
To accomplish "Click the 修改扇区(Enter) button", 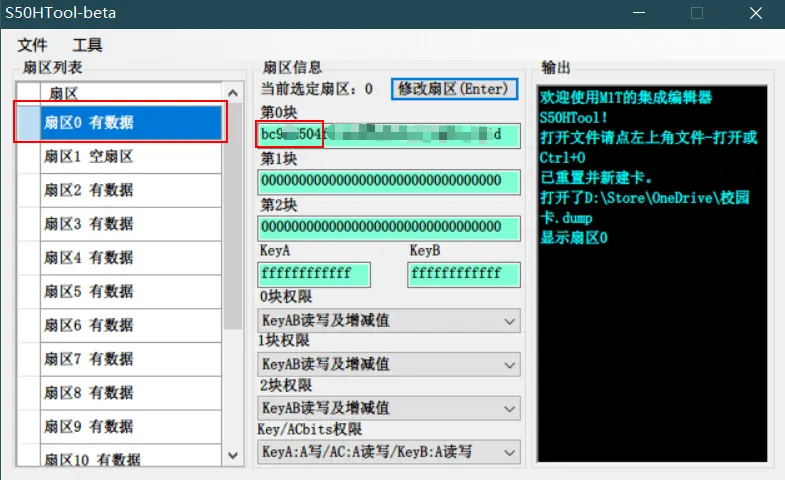I will pos(453,89).
